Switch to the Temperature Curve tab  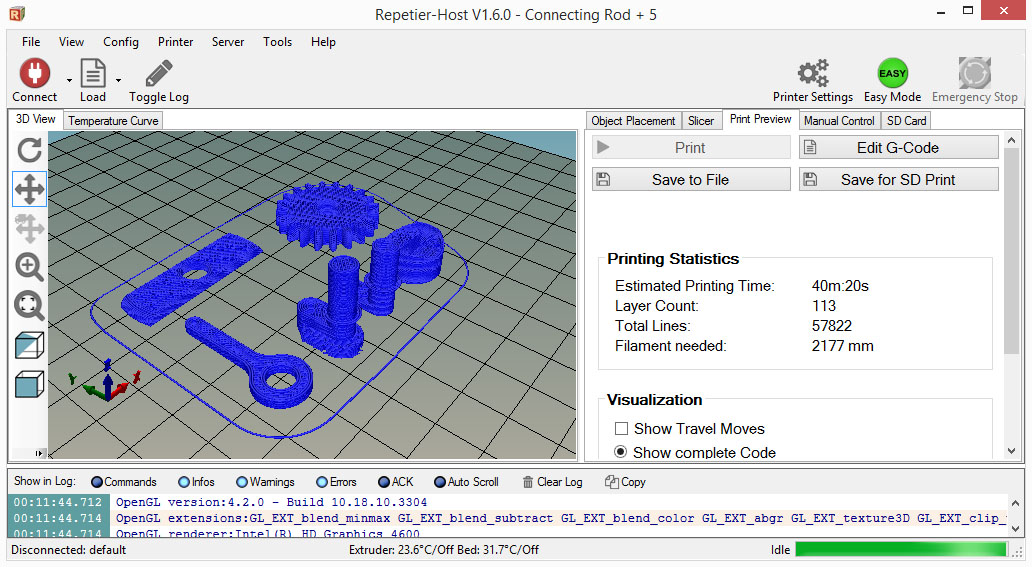113,121
